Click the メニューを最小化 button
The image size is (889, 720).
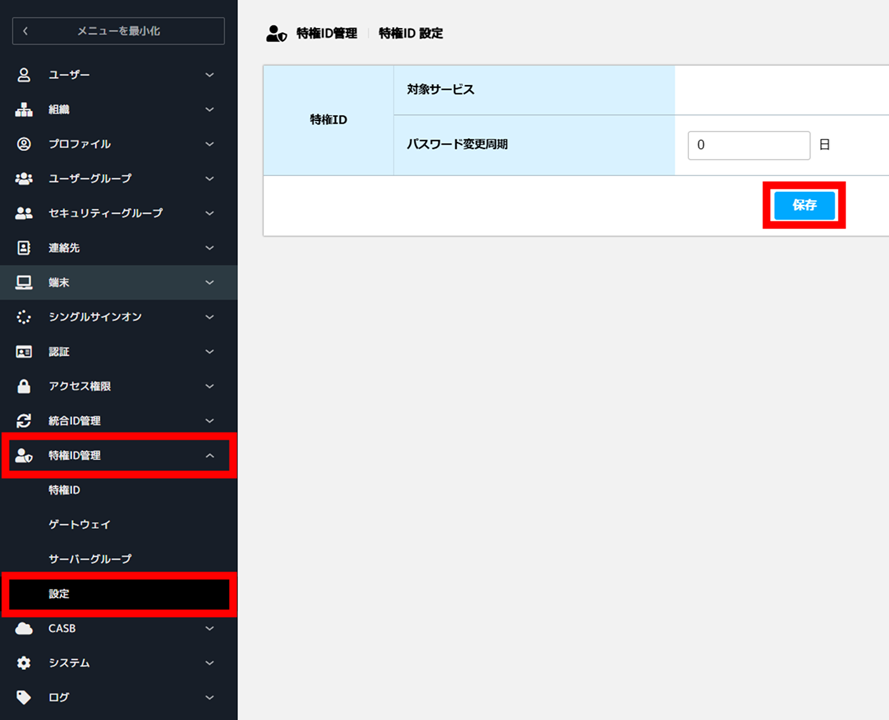(x=118, y=31)
